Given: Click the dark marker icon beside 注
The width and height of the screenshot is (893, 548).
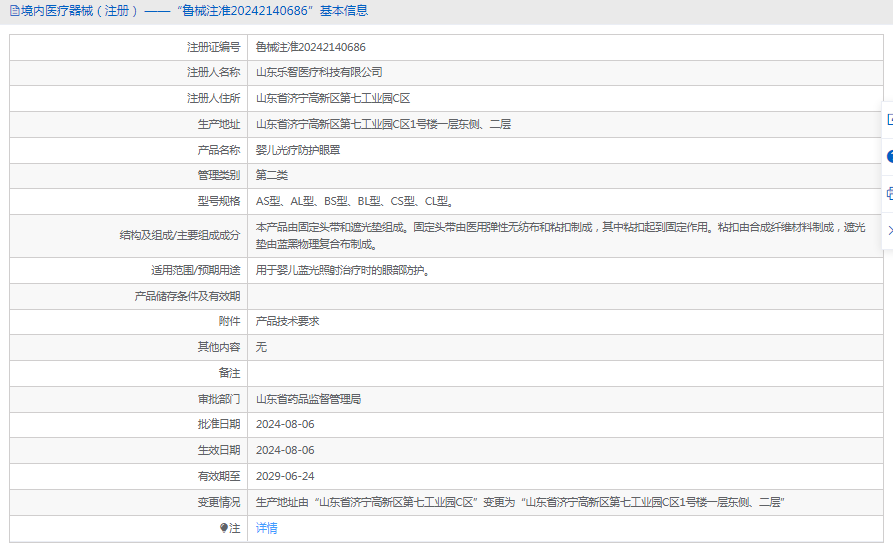Looking at the screenshot, I should click(x=224, y=528).
